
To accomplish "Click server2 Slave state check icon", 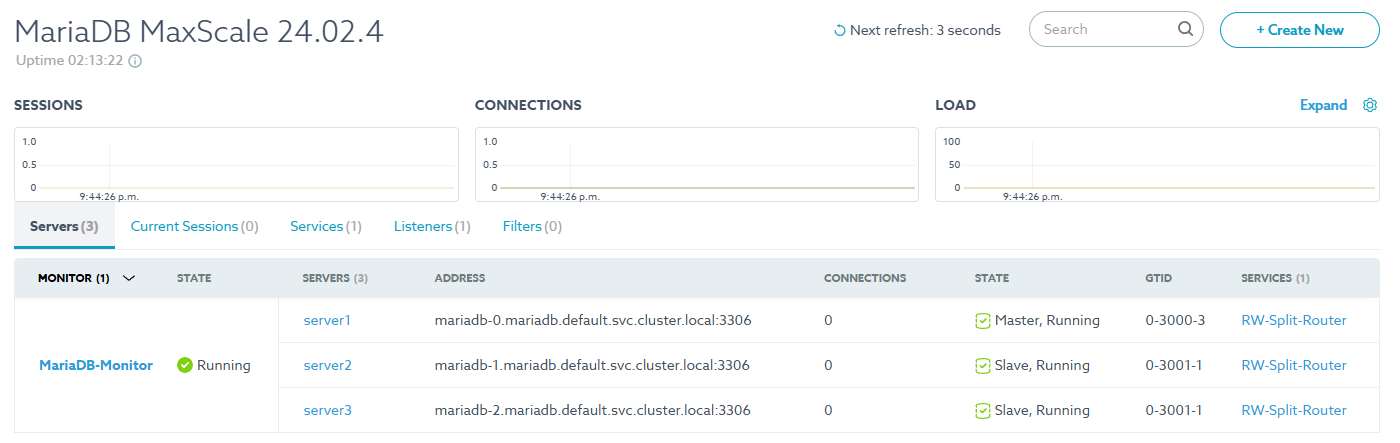I will (982, 366).
